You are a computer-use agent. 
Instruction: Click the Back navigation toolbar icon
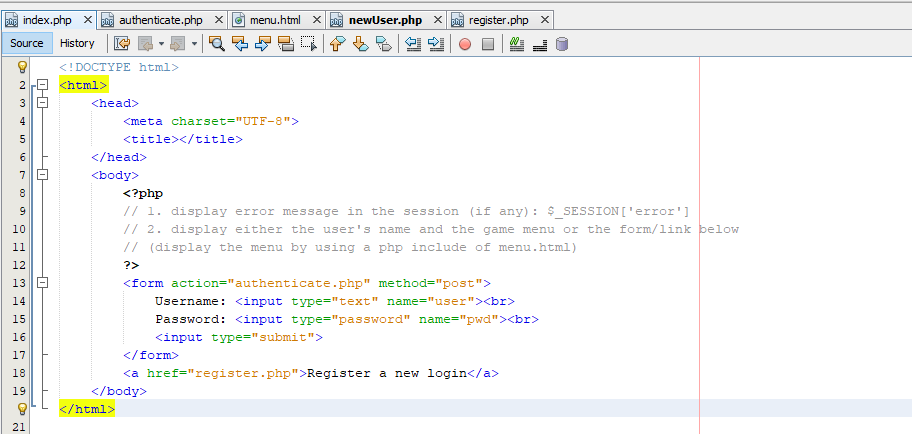[144, 44]
